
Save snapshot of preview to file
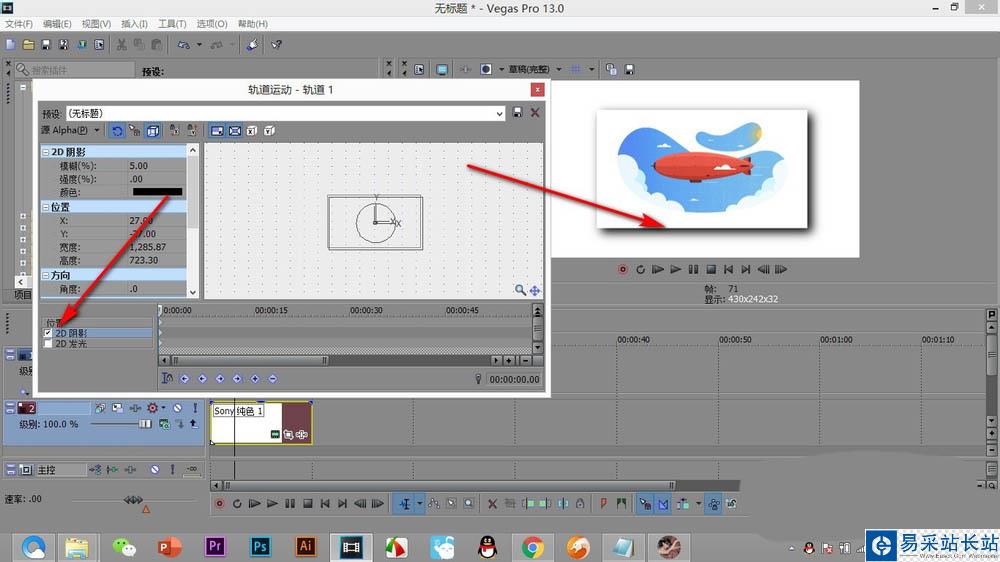click(629, 70)
